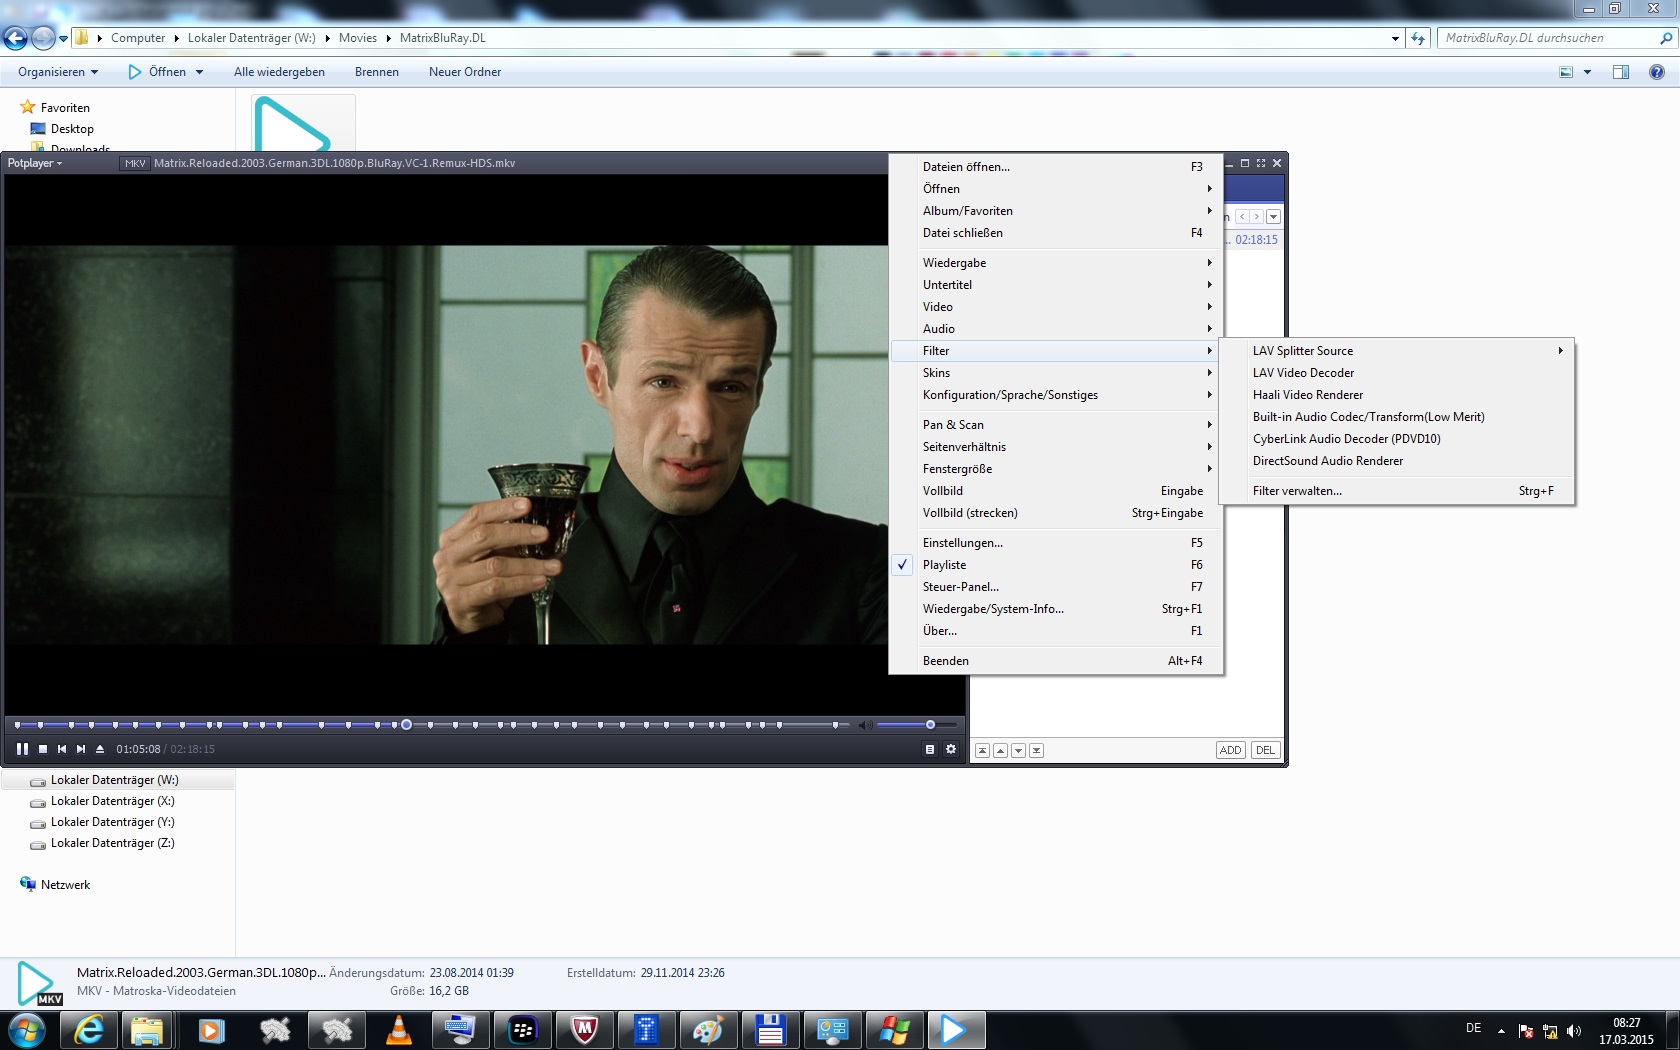Skip to previous track button
Screen dimensions: 1680x1050
pos(62,749)
